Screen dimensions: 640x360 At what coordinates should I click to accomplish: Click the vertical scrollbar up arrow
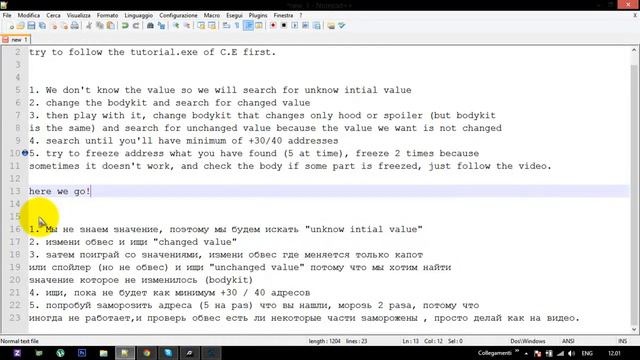pyautogui.click(x=634, y=51)
